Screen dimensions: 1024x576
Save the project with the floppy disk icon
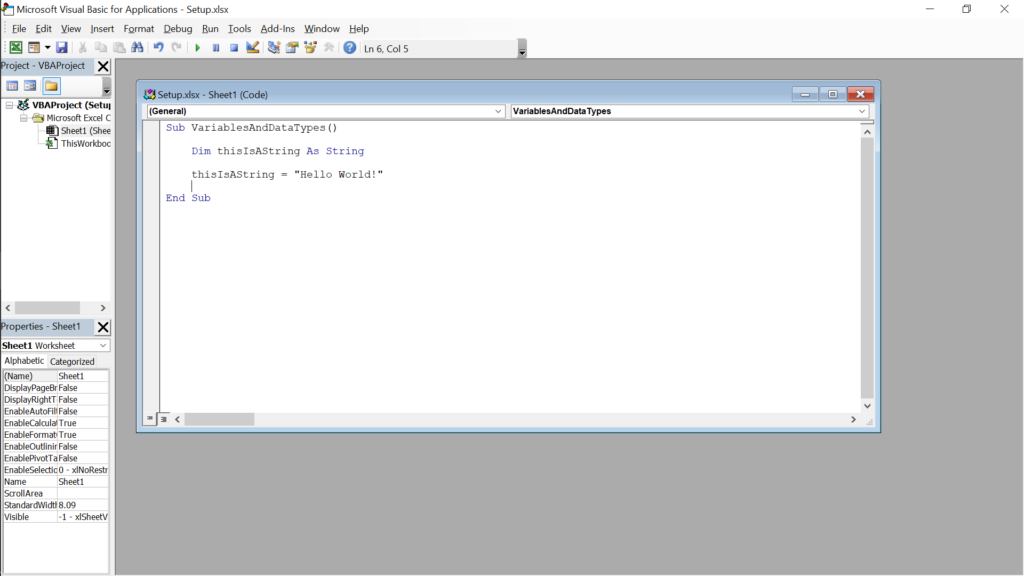tap(62, 48)
